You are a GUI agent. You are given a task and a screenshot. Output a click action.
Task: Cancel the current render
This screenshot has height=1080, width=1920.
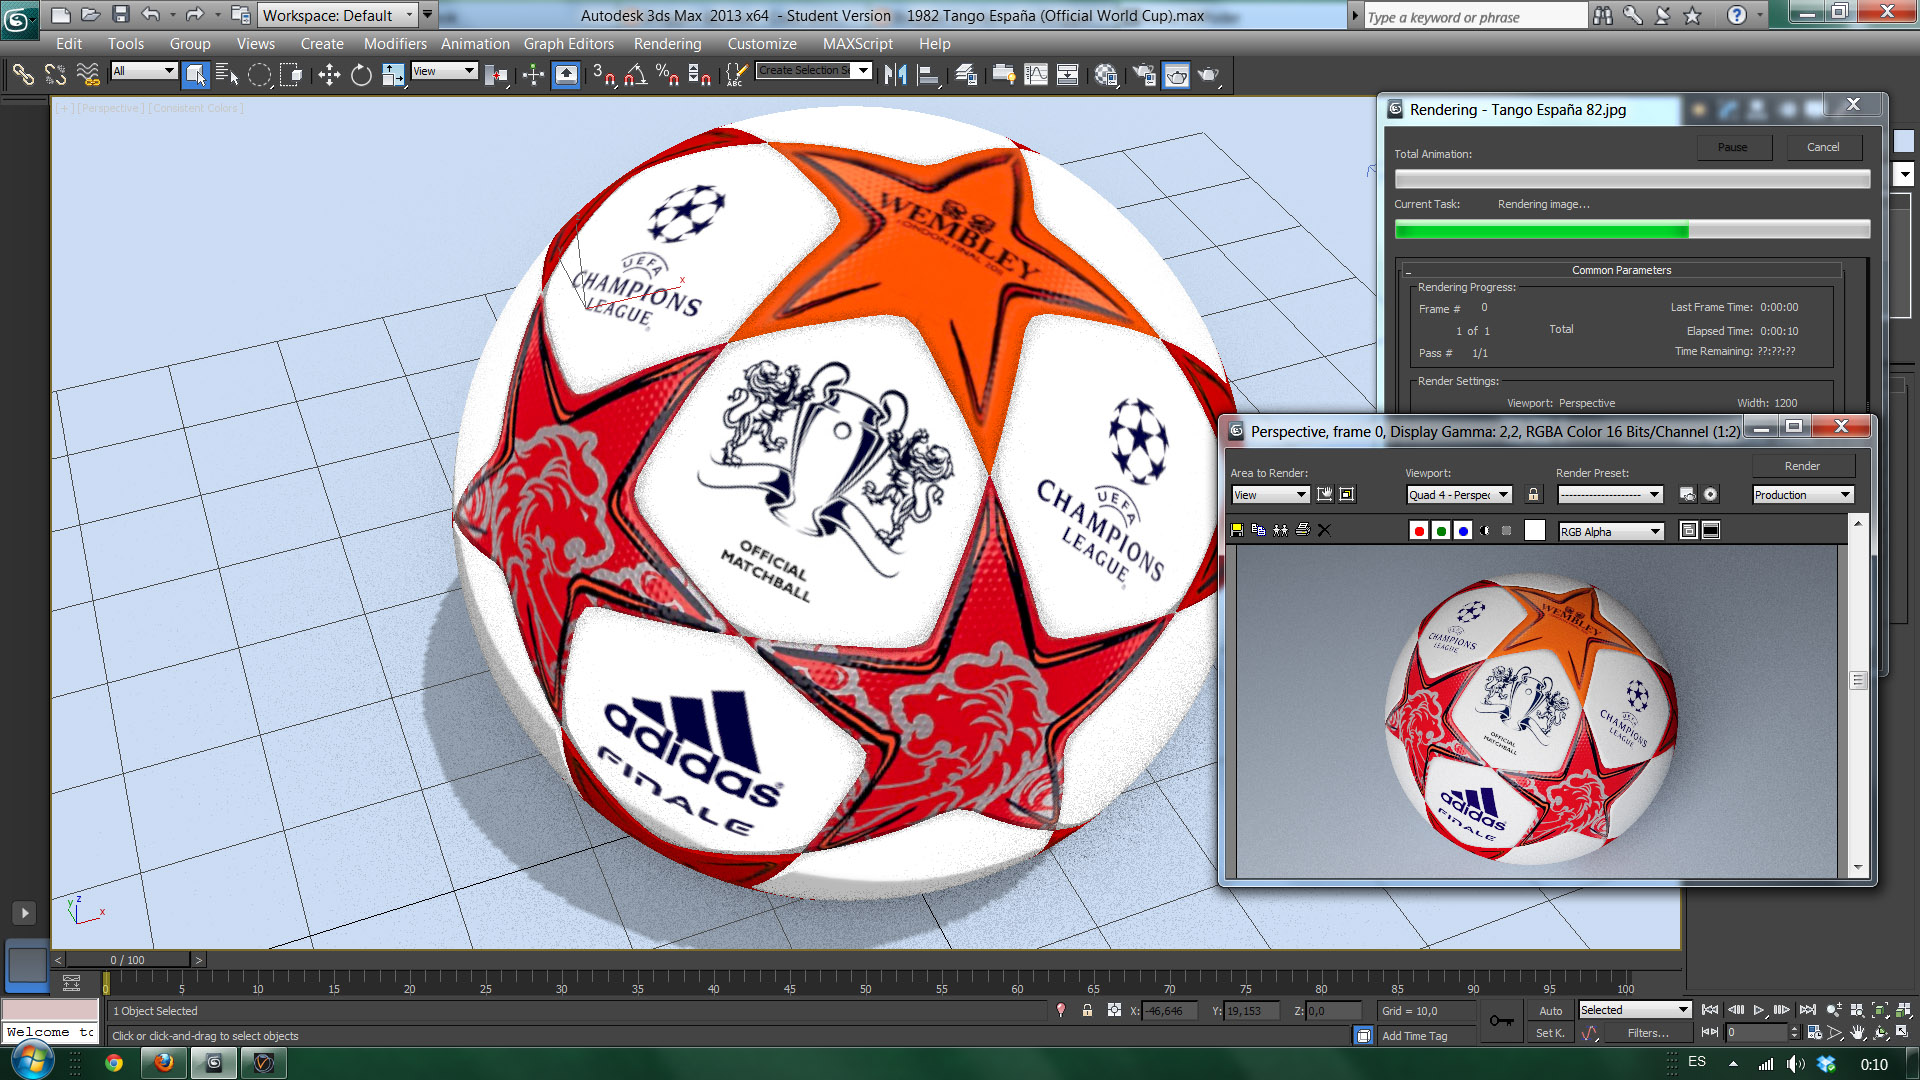point(1822,147)
